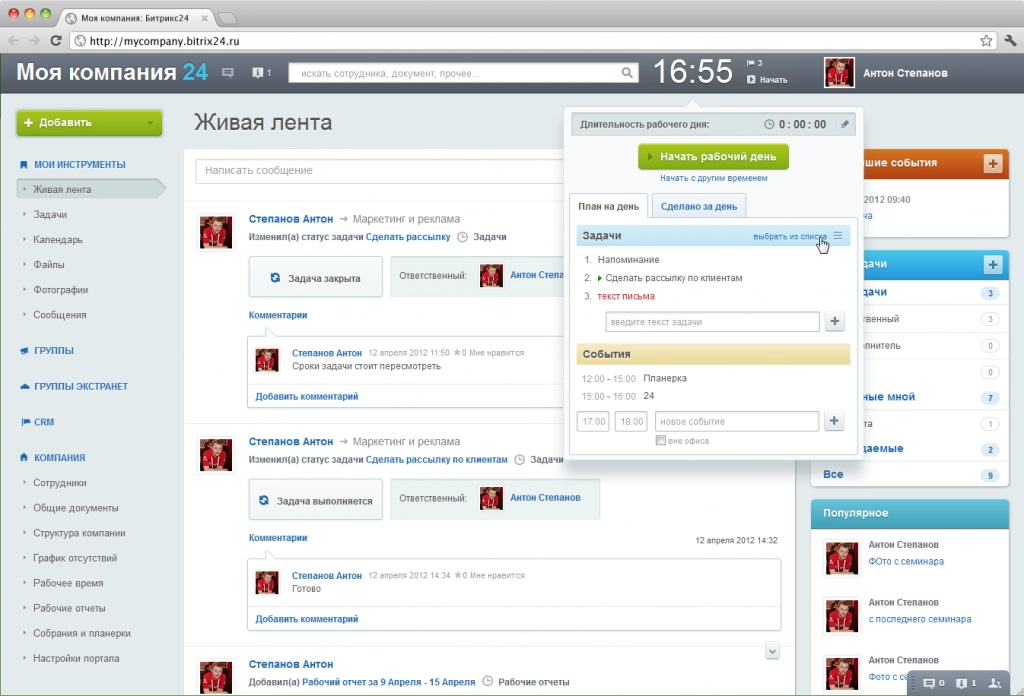Edit work day duration via pencil icon
The height and width of the screenshot is (696, 1024).
click(x=845, y=123)
